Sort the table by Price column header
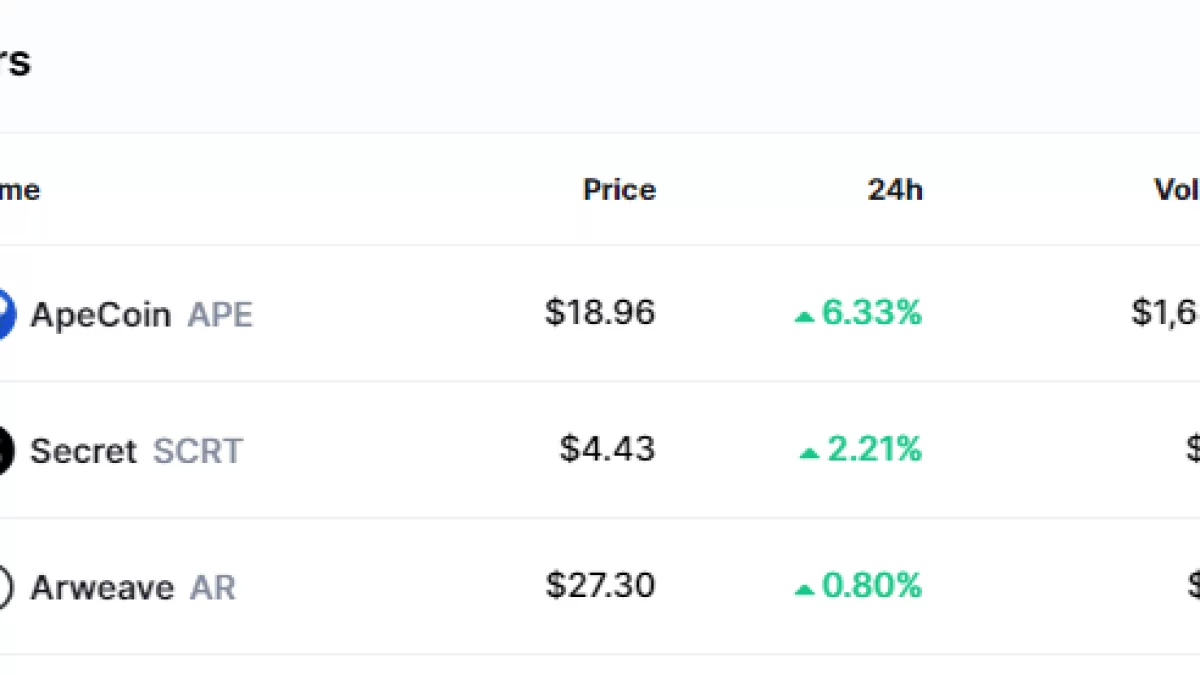This screenshot has height=675, width=1200. click(x=619, y=190)
